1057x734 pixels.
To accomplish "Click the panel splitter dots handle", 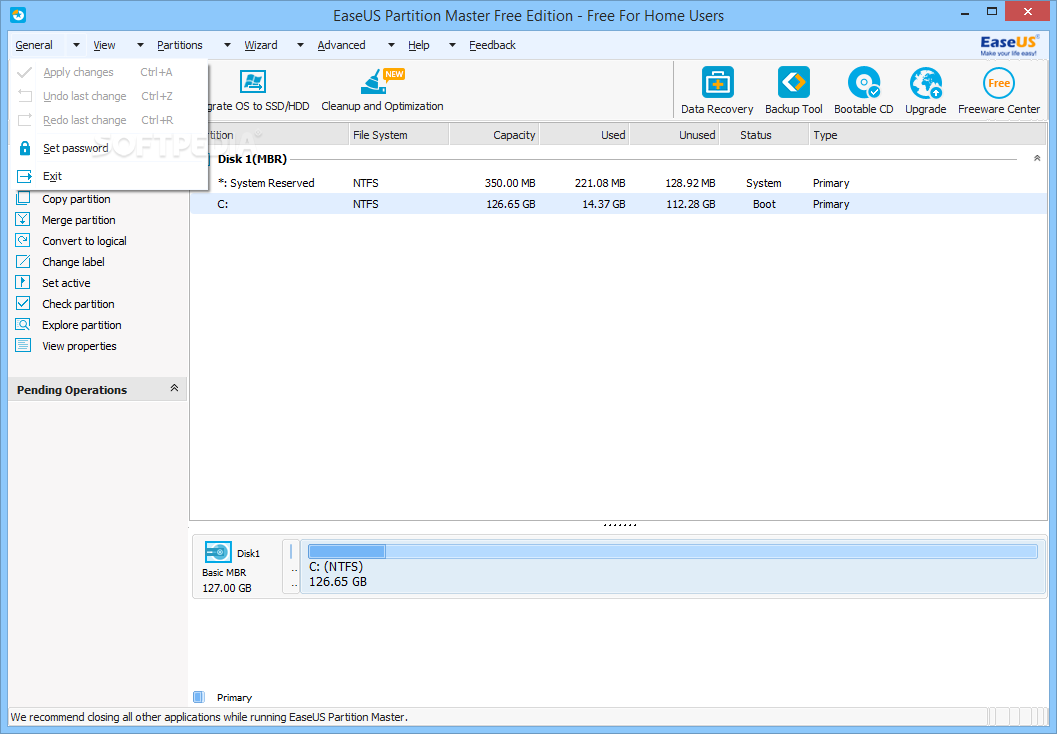I will [x=620, y=524].
